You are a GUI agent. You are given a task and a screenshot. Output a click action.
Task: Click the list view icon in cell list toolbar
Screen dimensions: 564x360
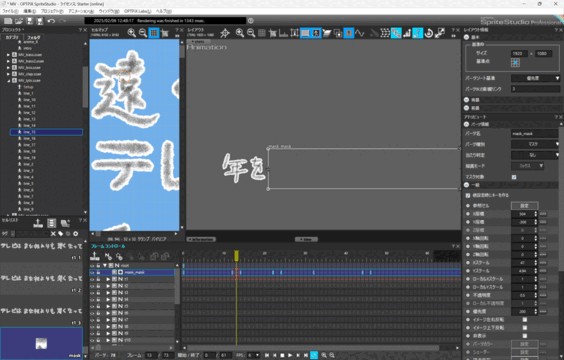pos(52,223)
